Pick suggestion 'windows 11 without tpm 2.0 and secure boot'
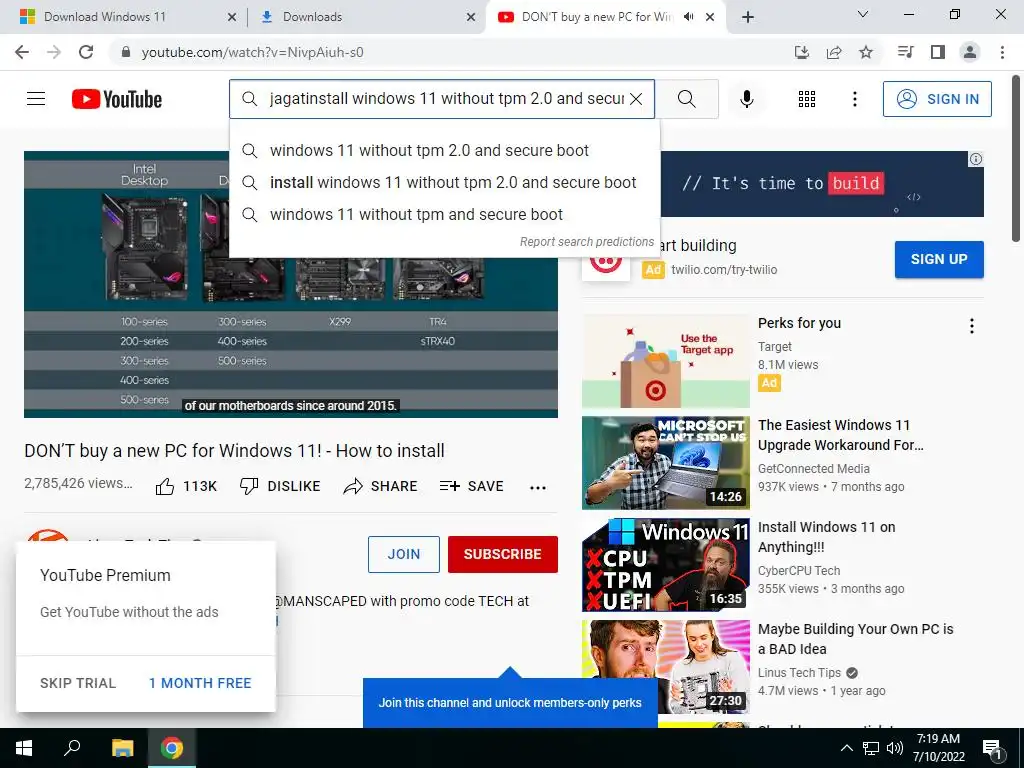1024x768 pixels. click(444, 150)
